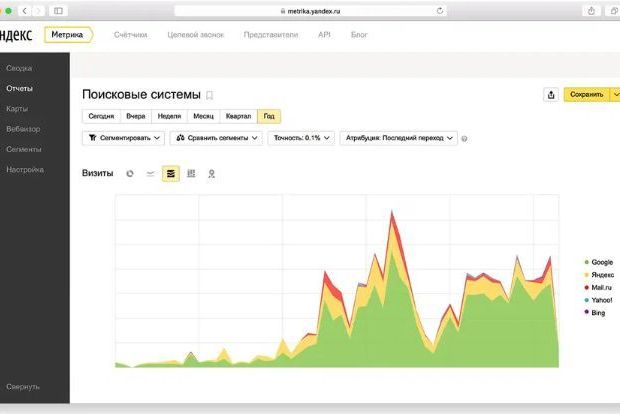The width and height of the screenshot is (620, 414).
Task: Expand the Сохранить dropdown arrow
Action: click(615, 95)
